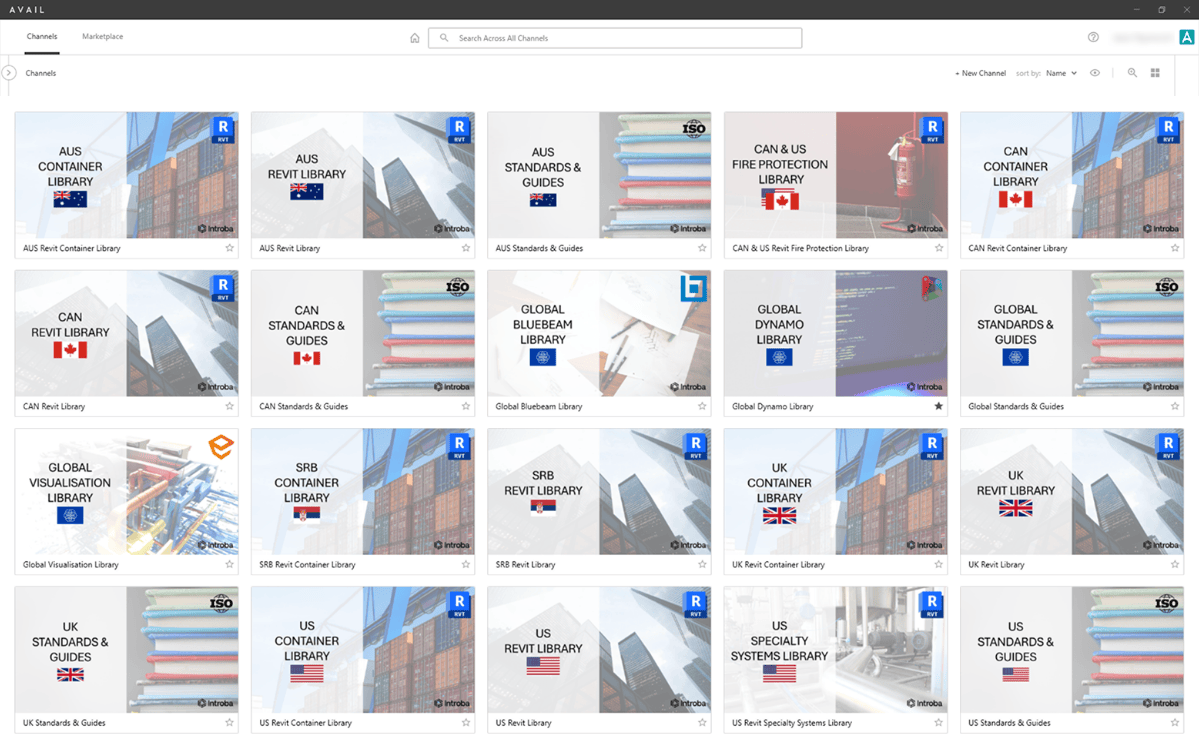
Task: Star the Global Visualisation Library channel
Action: coord(229,564)
